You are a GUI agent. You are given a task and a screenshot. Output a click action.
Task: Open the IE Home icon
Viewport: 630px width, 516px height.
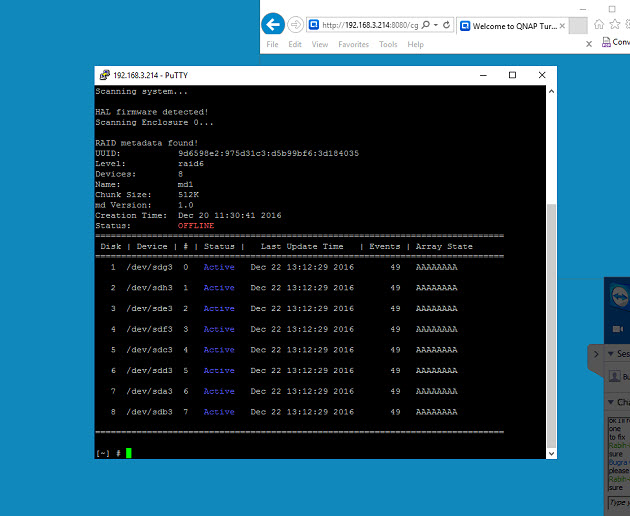[x=598, y=22]
